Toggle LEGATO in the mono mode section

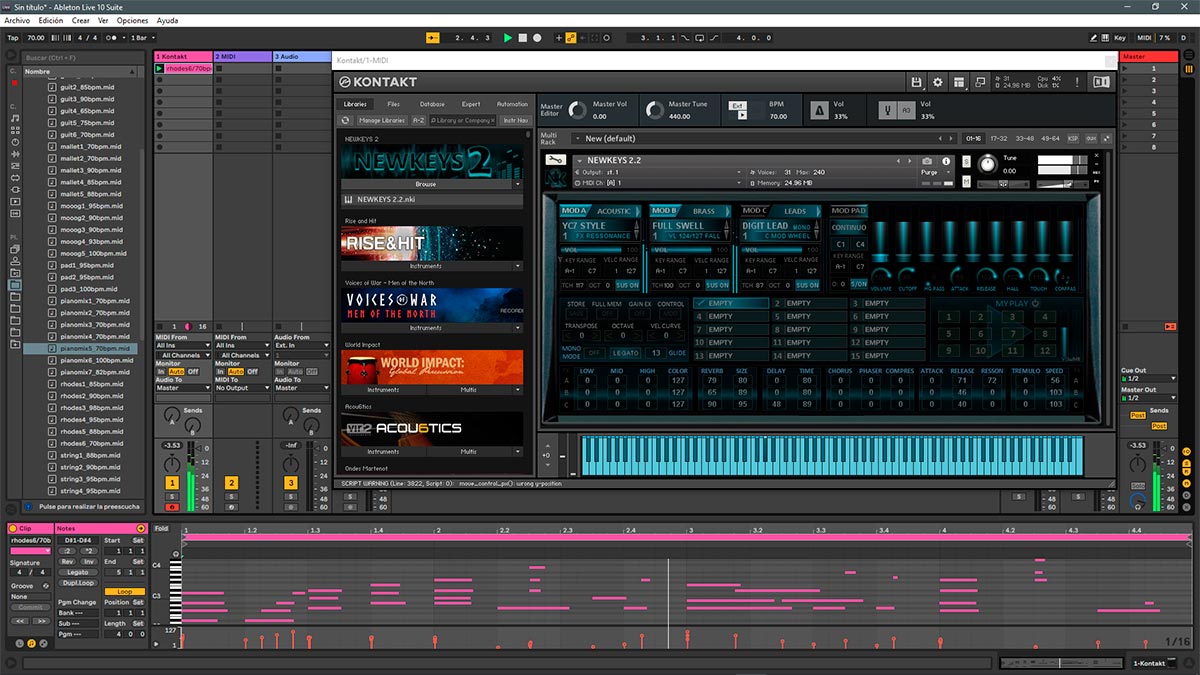pyautogui.click(x=627, y=353)
